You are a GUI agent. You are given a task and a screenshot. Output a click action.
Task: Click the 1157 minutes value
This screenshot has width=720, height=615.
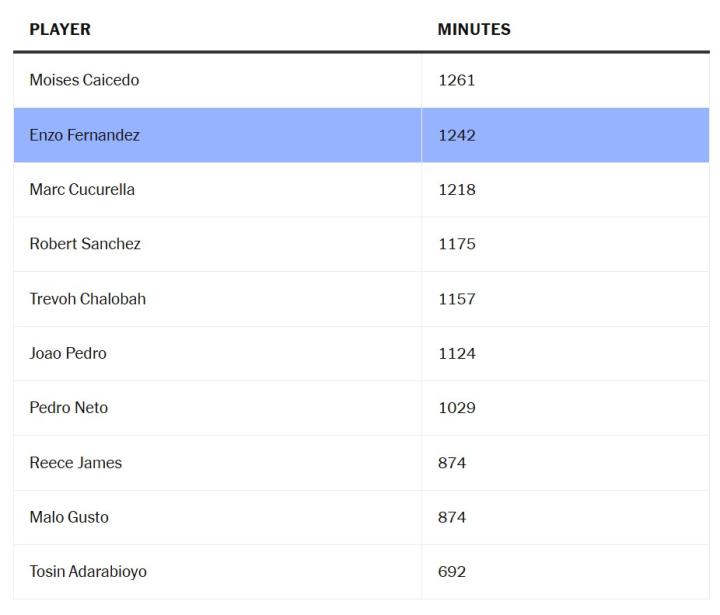[x=456, y=299]
